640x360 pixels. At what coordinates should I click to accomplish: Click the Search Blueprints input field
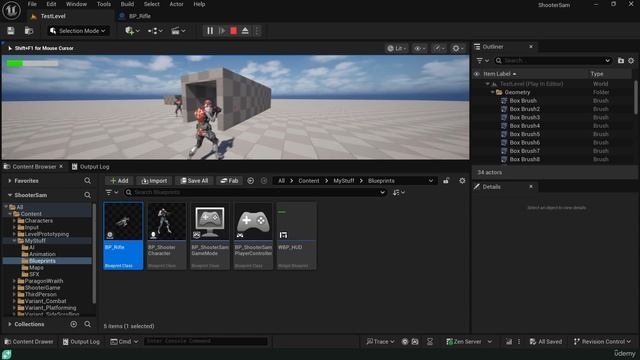click(x=255, y=192)
